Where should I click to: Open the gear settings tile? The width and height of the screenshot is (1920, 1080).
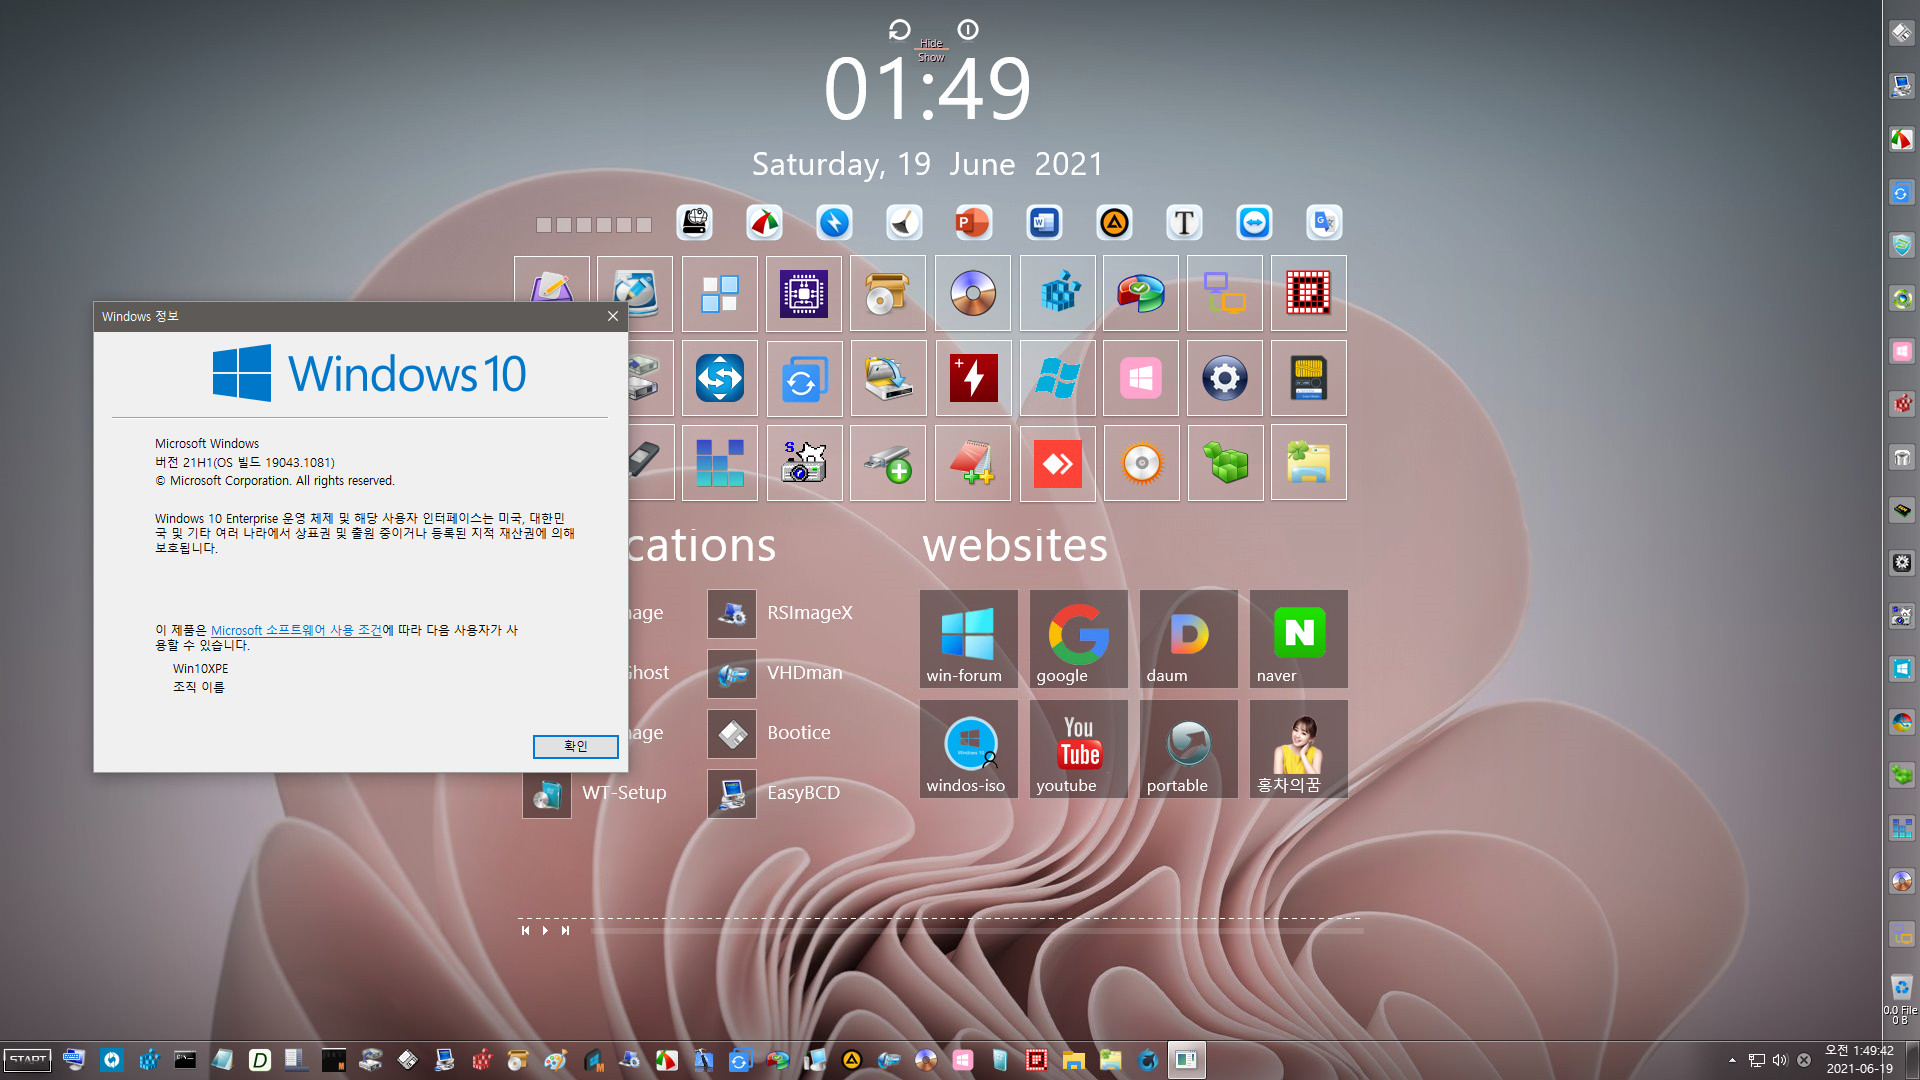pyautogui.click(x=1224, y=378)
